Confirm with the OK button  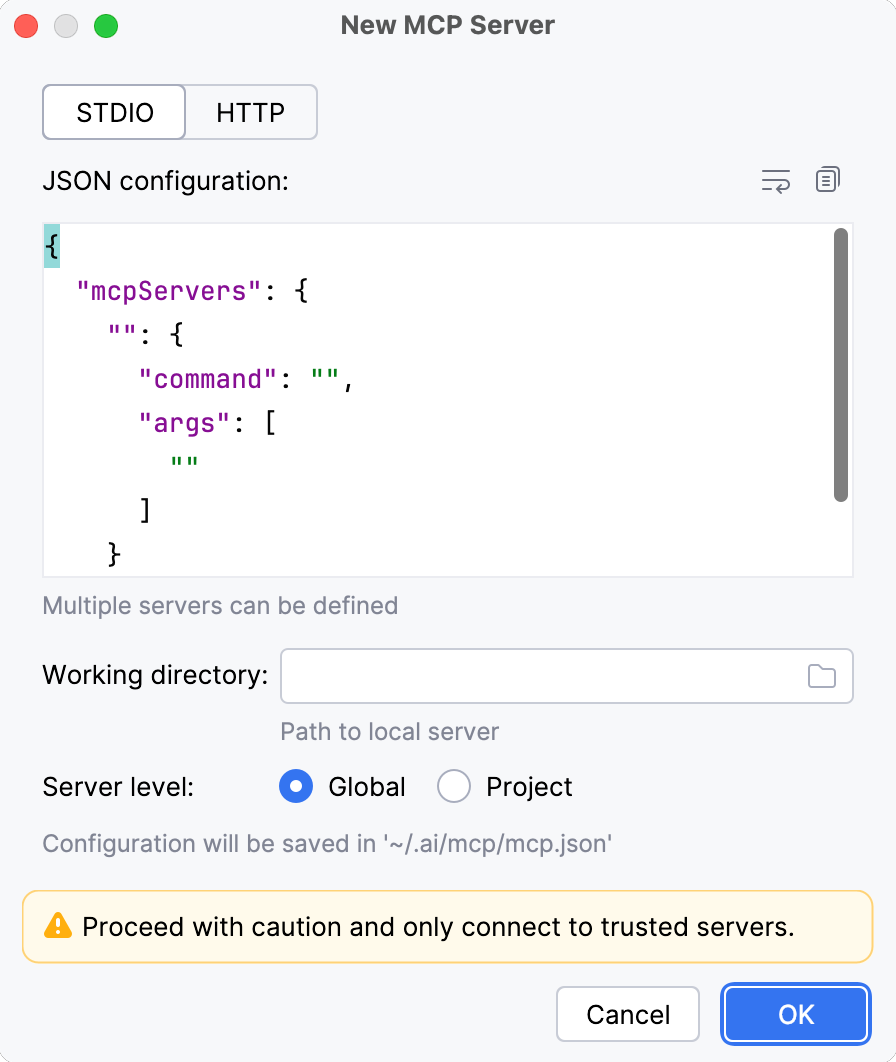(x=795, y=1014)
